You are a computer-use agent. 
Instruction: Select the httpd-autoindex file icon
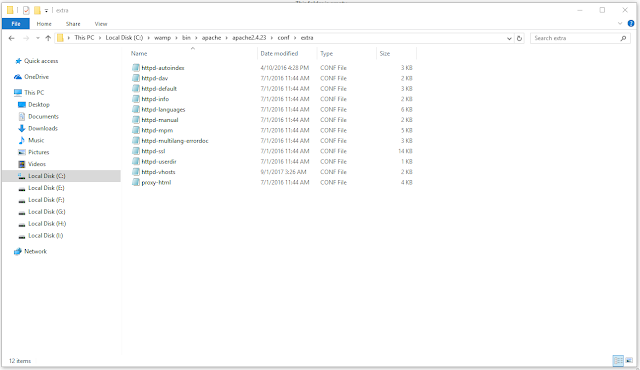click(136, 68)
